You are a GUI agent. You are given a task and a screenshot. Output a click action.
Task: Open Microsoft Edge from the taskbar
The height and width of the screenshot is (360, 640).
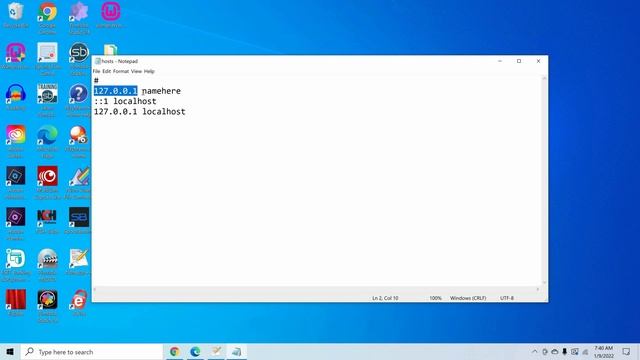(x=195, y=351)
